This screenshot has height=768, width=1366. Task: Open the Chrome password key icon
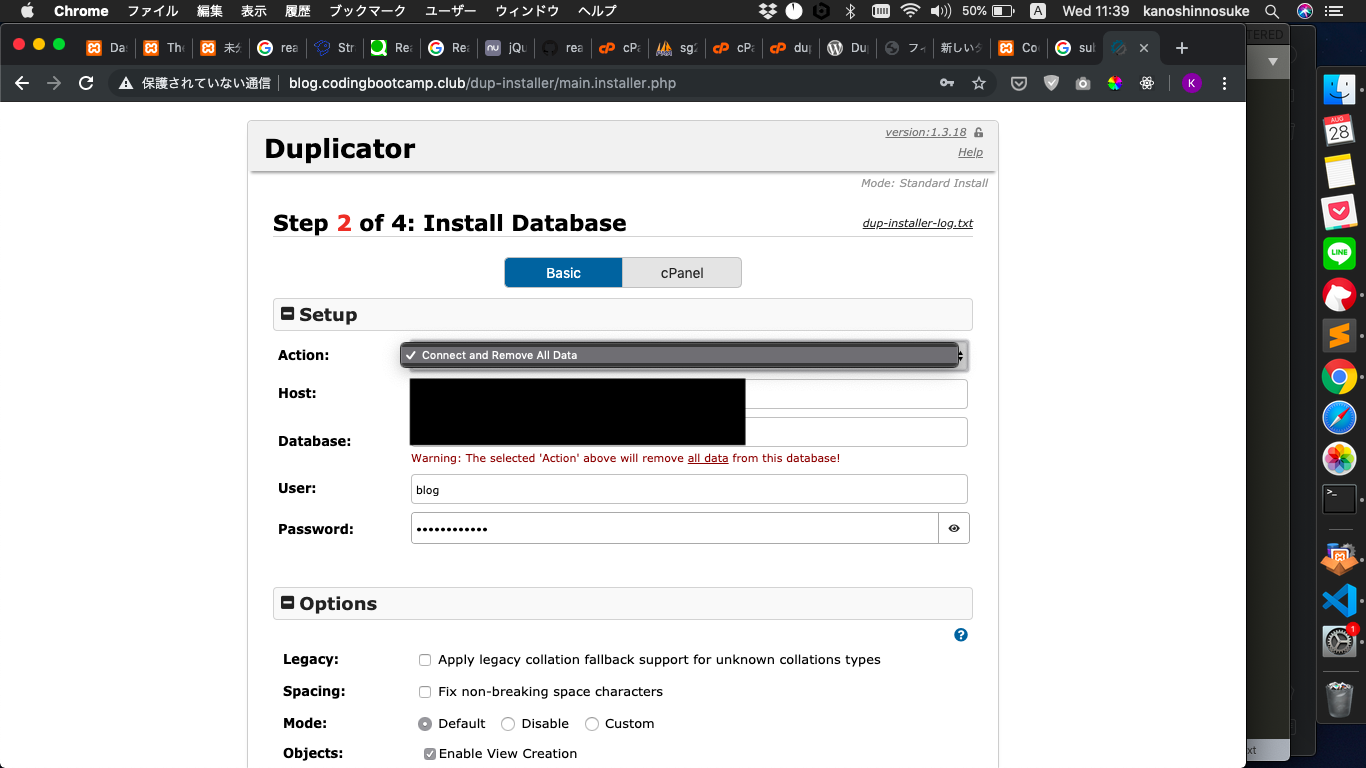(x=946, y=83)
